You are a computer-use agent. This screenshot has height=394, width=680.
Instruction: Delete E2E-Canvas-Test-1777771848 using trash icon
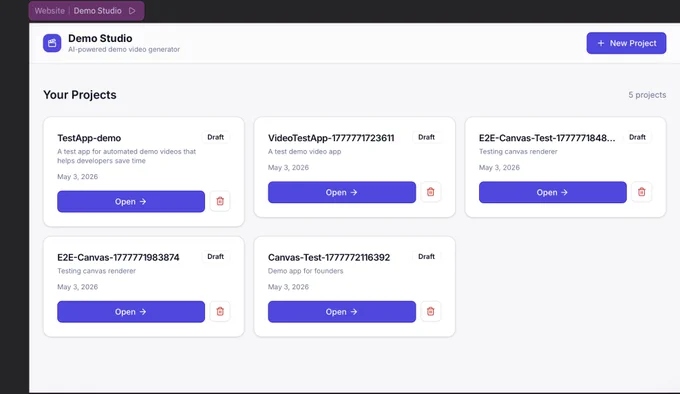coord(641,192)
